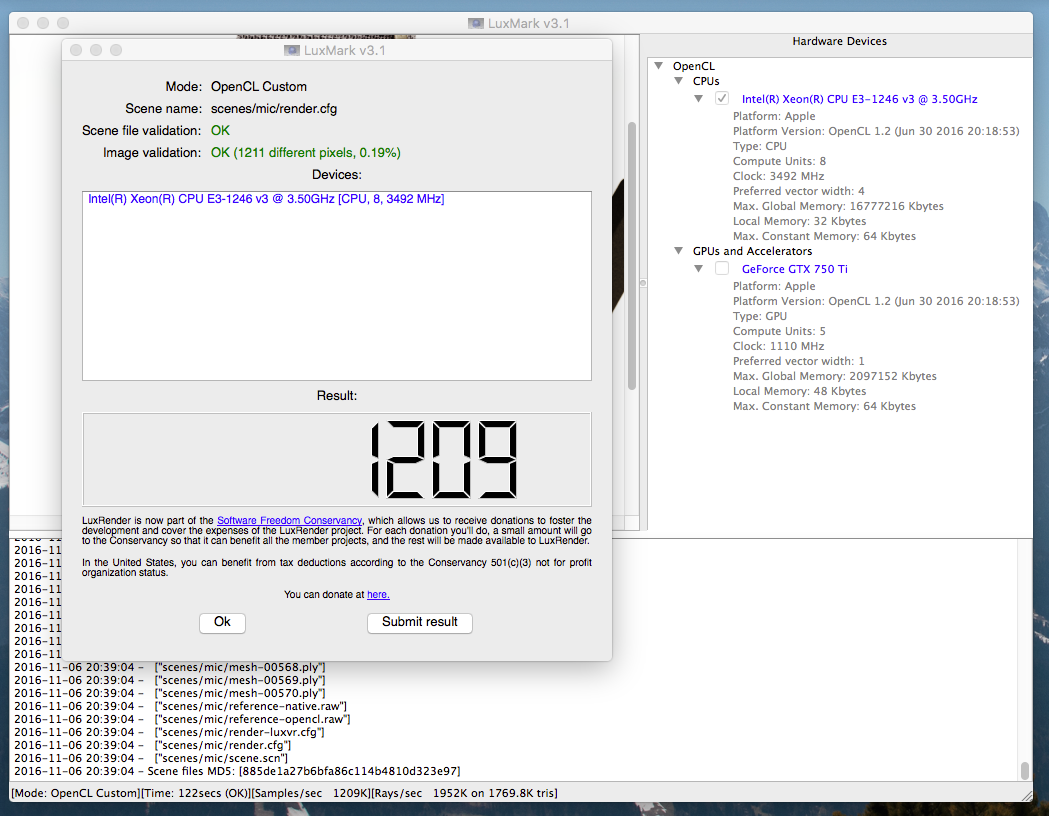Click the Ok button in result dialog
The height and width of the screenshot is (816, 1049).
[x=222, y=622]
